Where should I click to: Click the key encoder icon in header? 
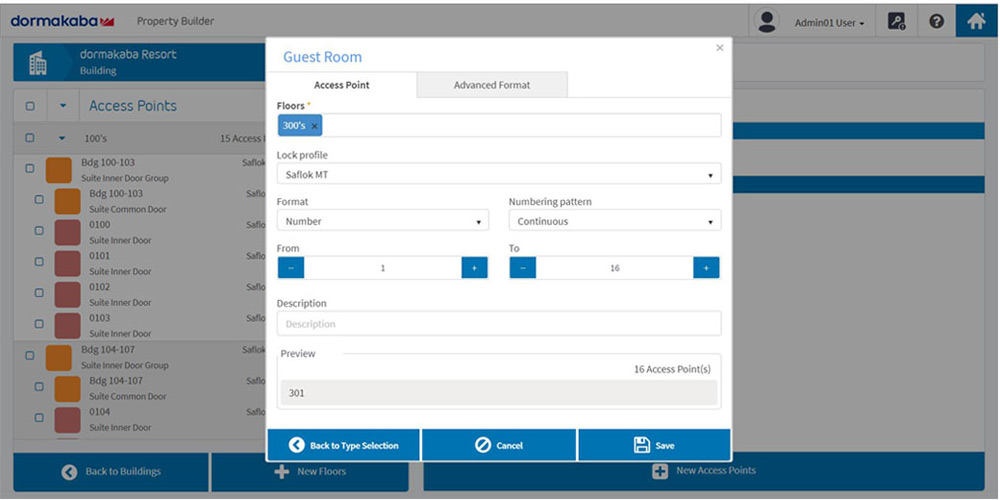coord(897,21)
